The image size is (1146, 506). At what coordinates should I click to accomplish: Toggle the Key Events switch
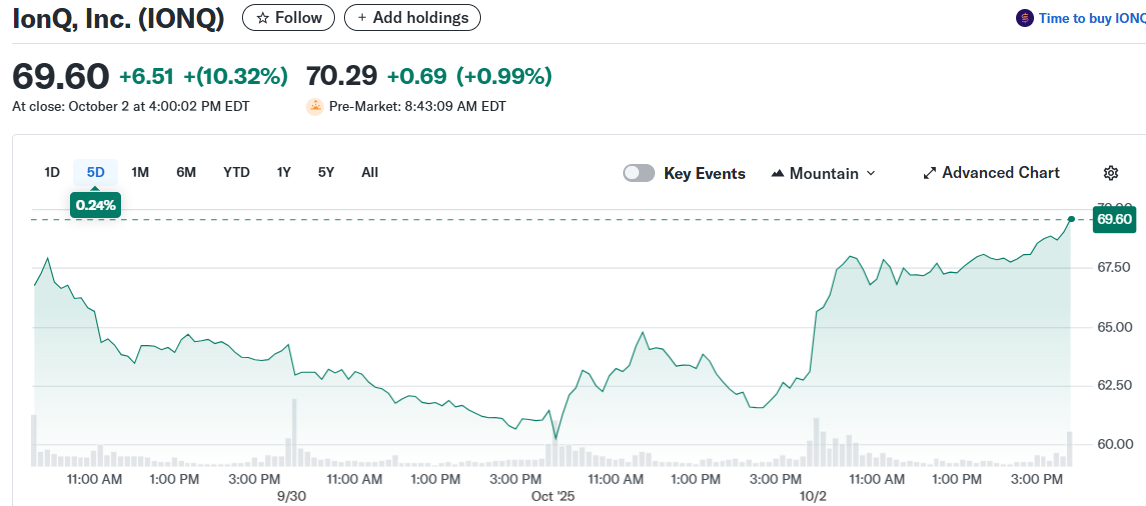pos(639,173)
